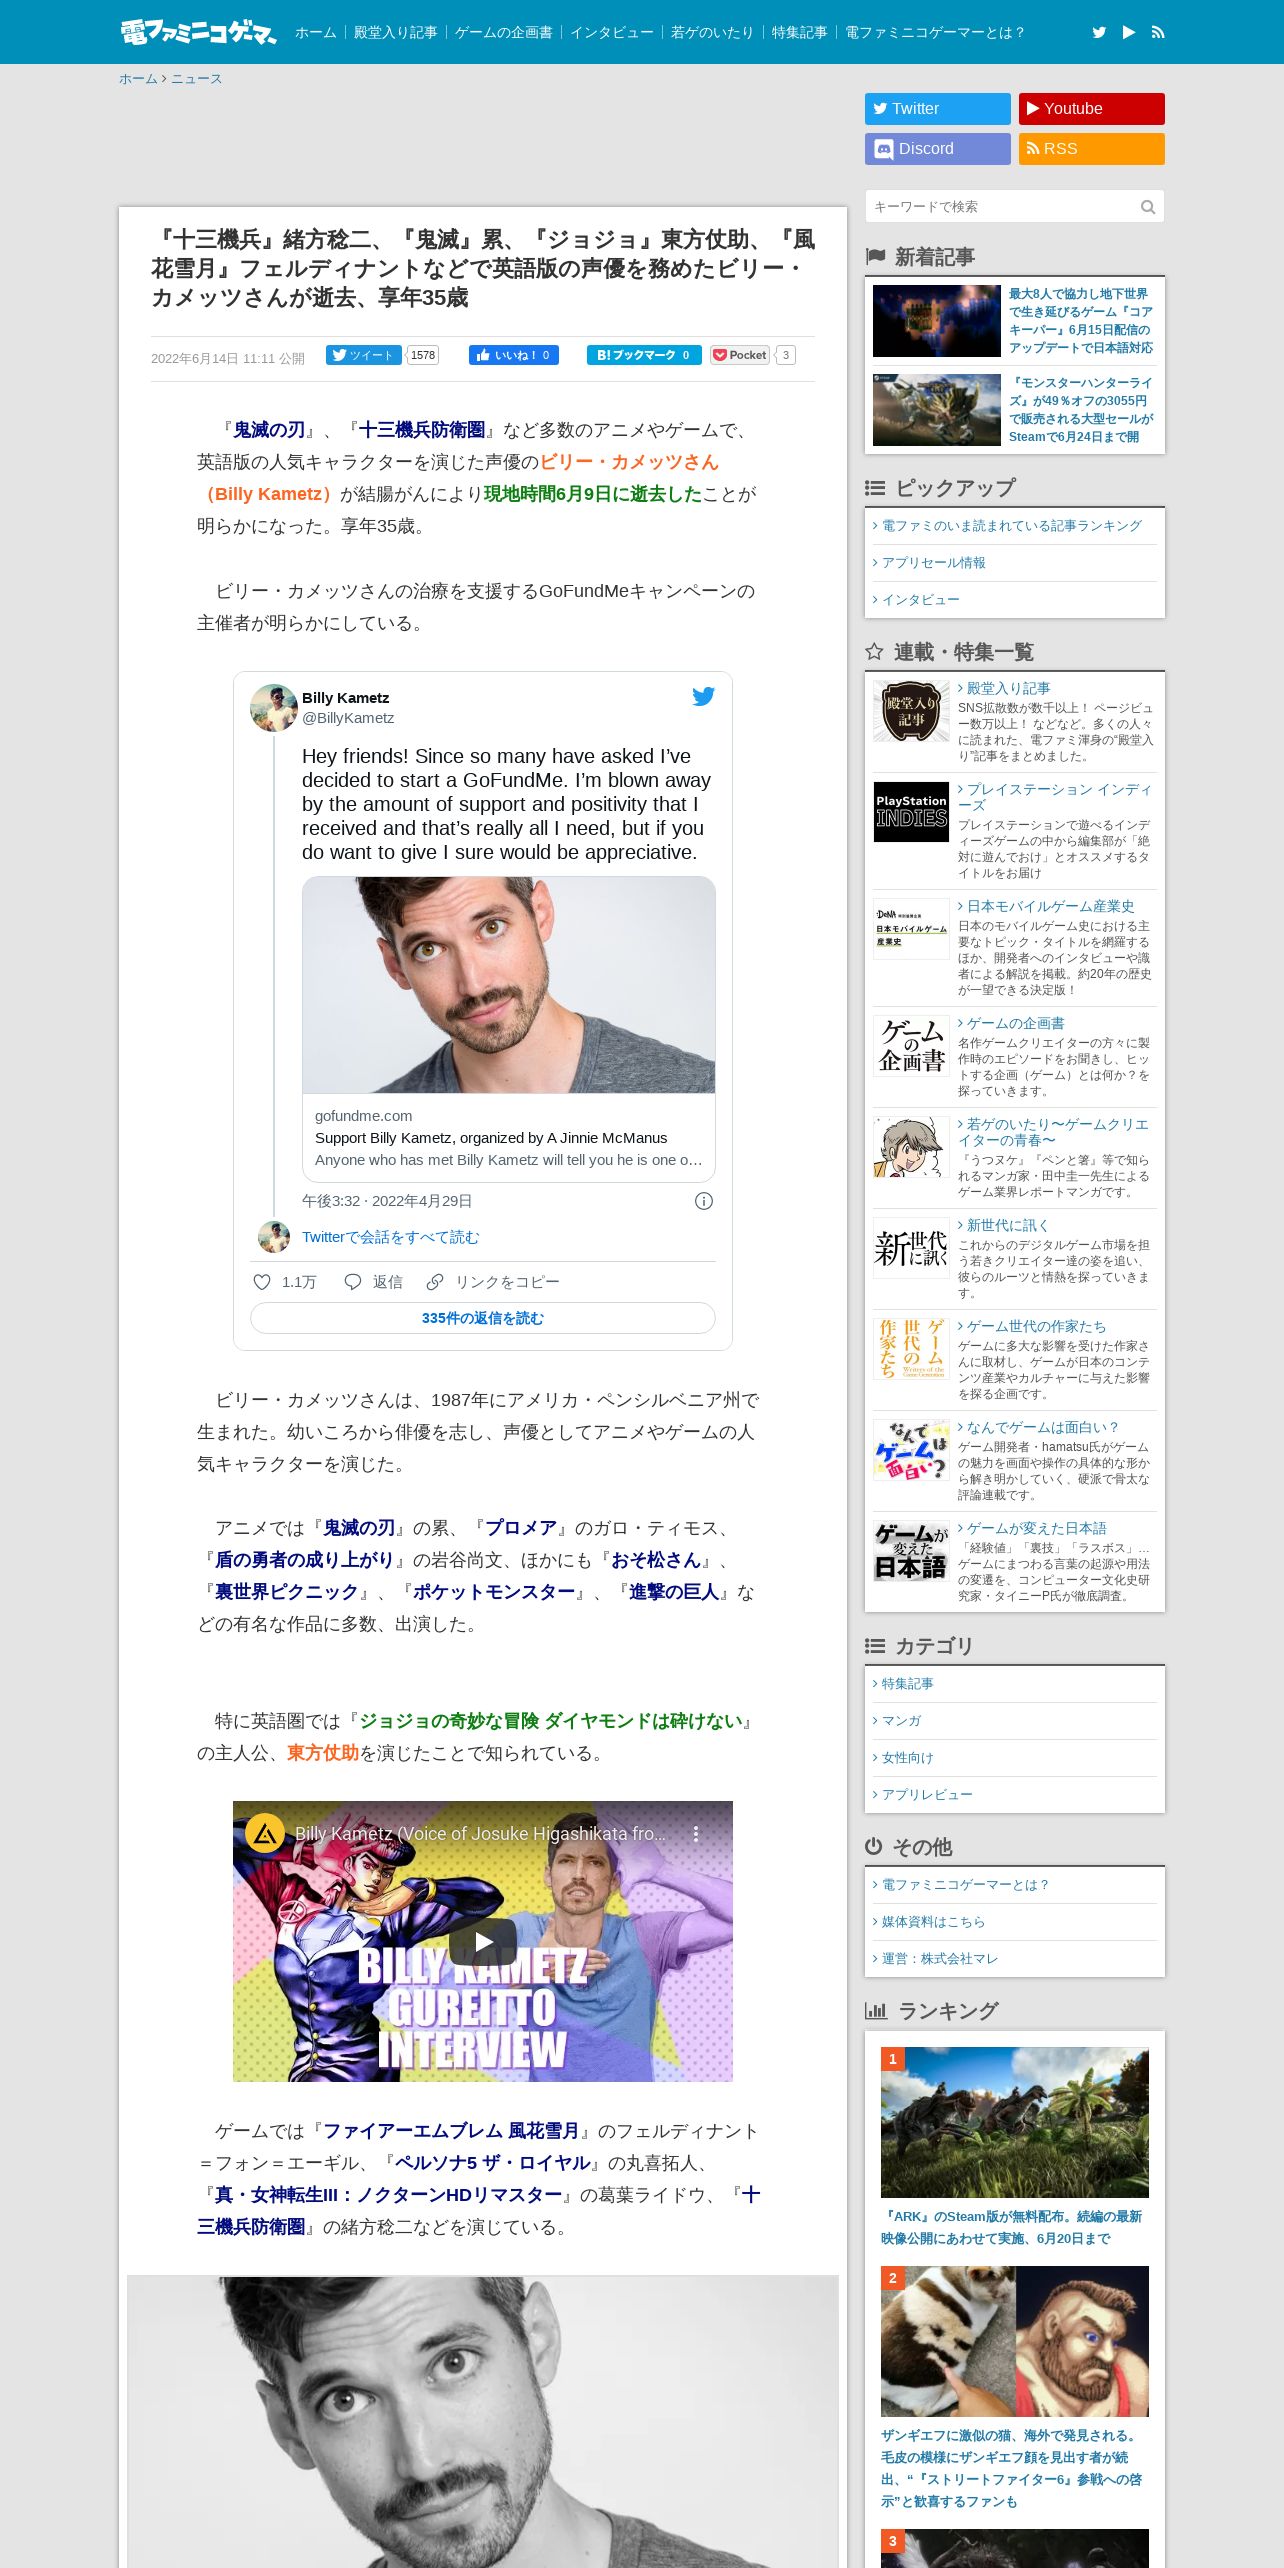Open the Twitter icon in header
Screen dimensions: 1284x2568
(1099, 32)
